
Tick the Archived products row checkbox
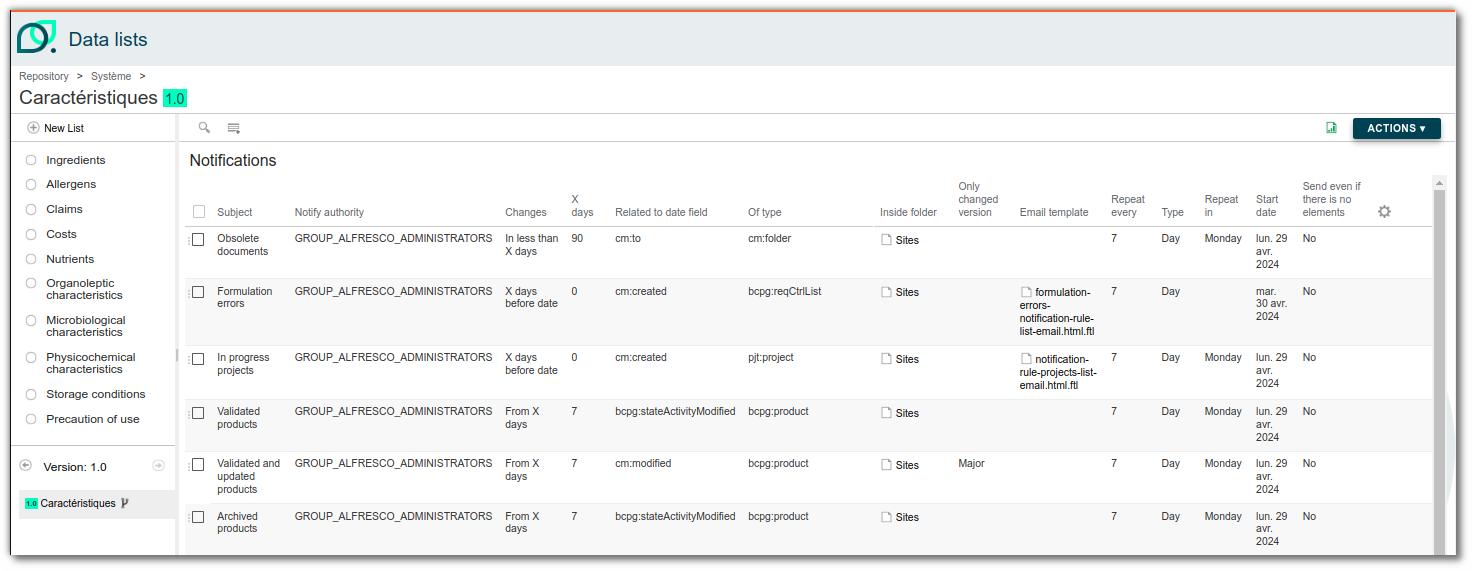198,517
